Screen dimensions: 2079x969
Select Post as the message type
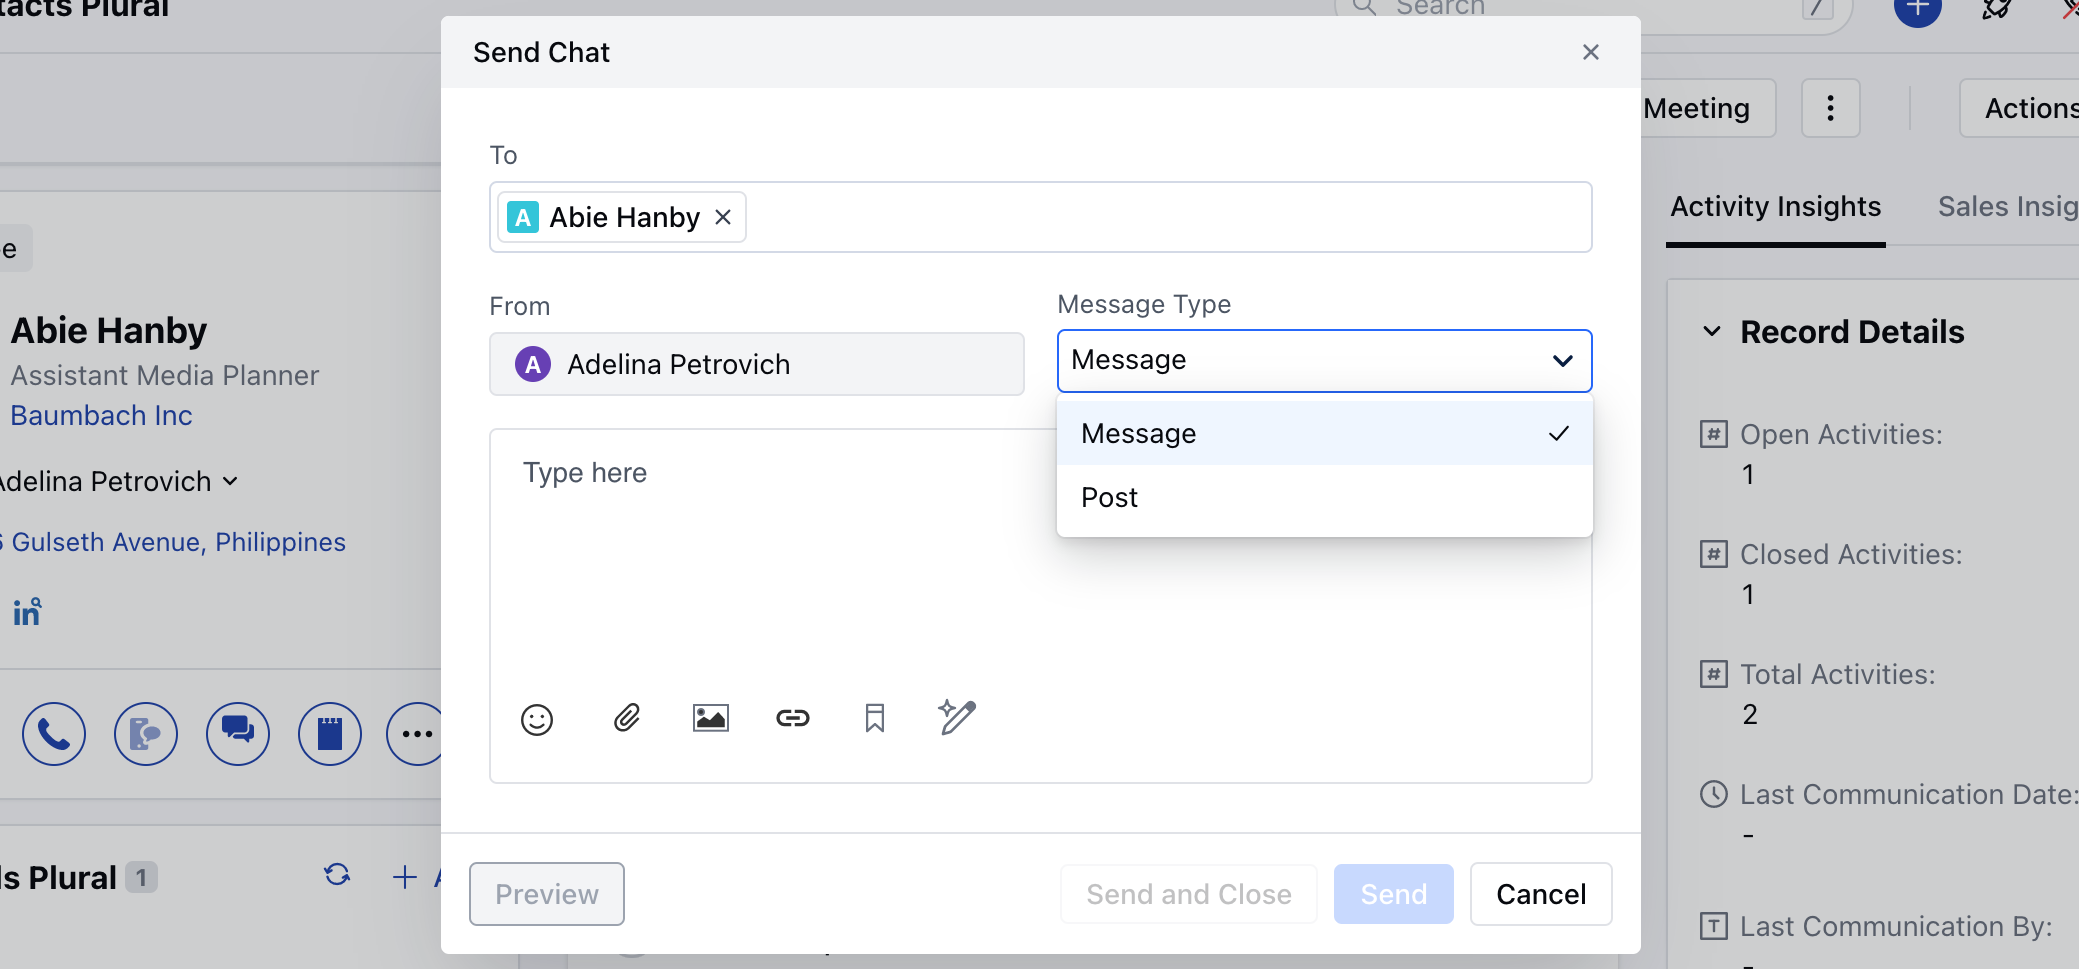click(1108, 497)
